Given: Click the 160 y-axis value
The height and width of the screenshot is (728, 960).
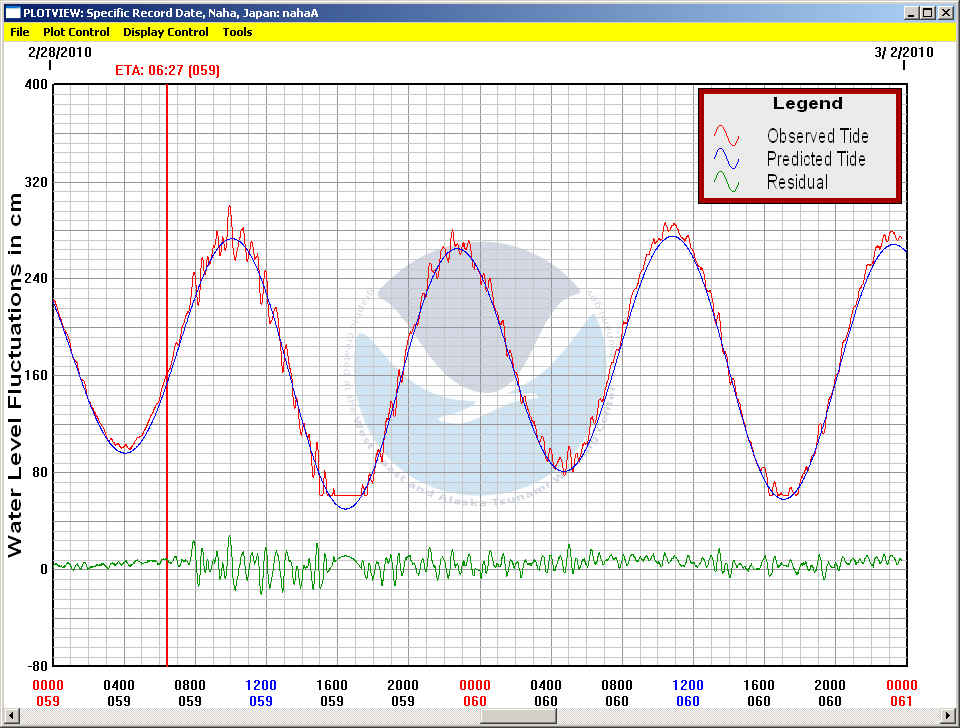Looking at the screenshot, I should coord(36,375).
